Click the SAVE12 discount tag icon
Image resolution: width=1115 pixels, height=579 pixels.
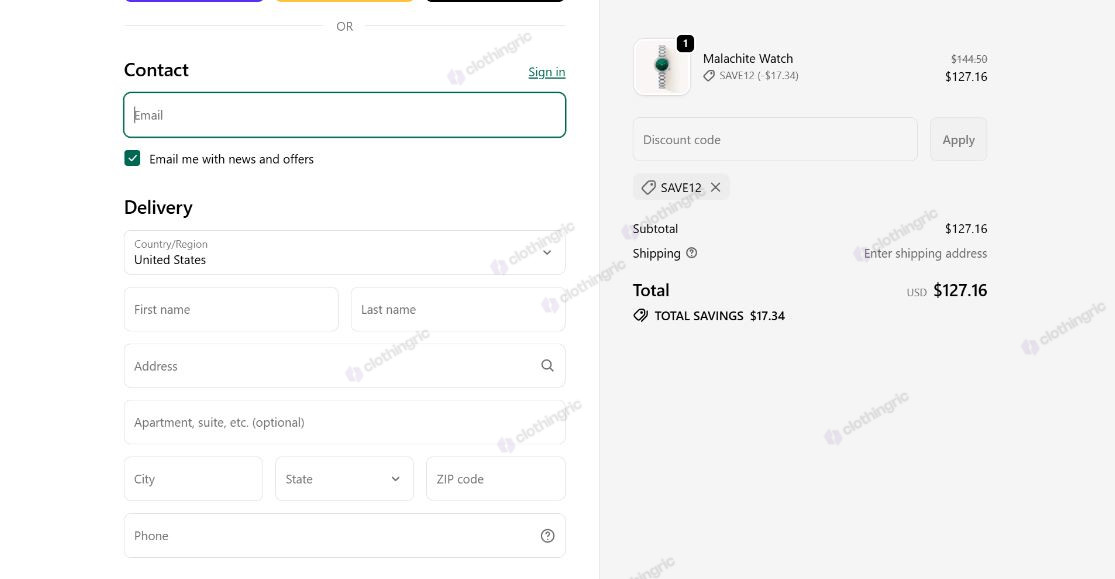coord(649,187)
